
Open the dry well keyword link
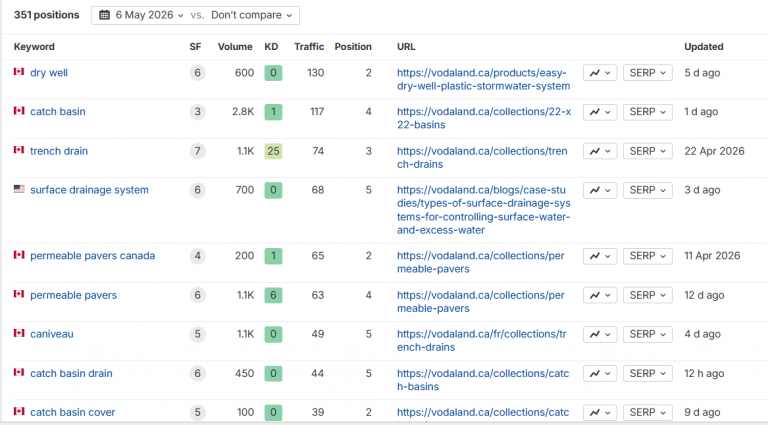pyautogui.click(x=49, y=73)
